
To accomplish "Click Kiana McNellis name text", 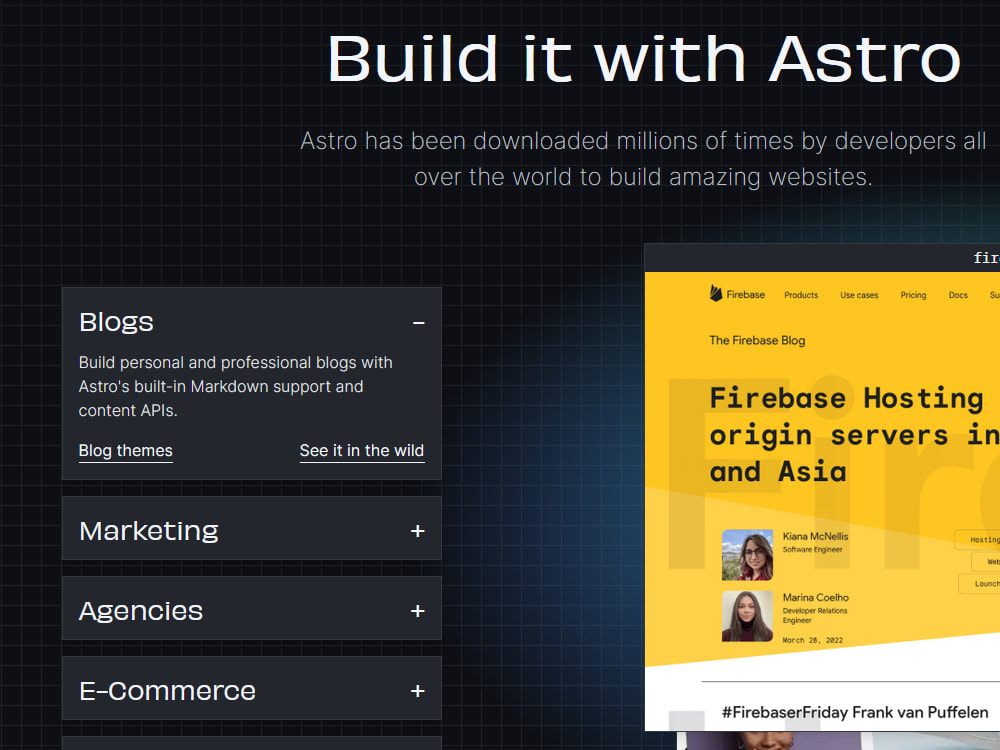I will pyautogui.click(x=816, y=536).
